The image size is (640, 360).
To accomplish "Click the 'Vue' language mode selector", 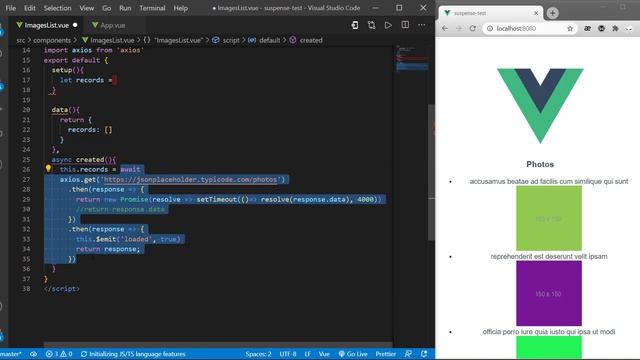I will pos(324,354).
